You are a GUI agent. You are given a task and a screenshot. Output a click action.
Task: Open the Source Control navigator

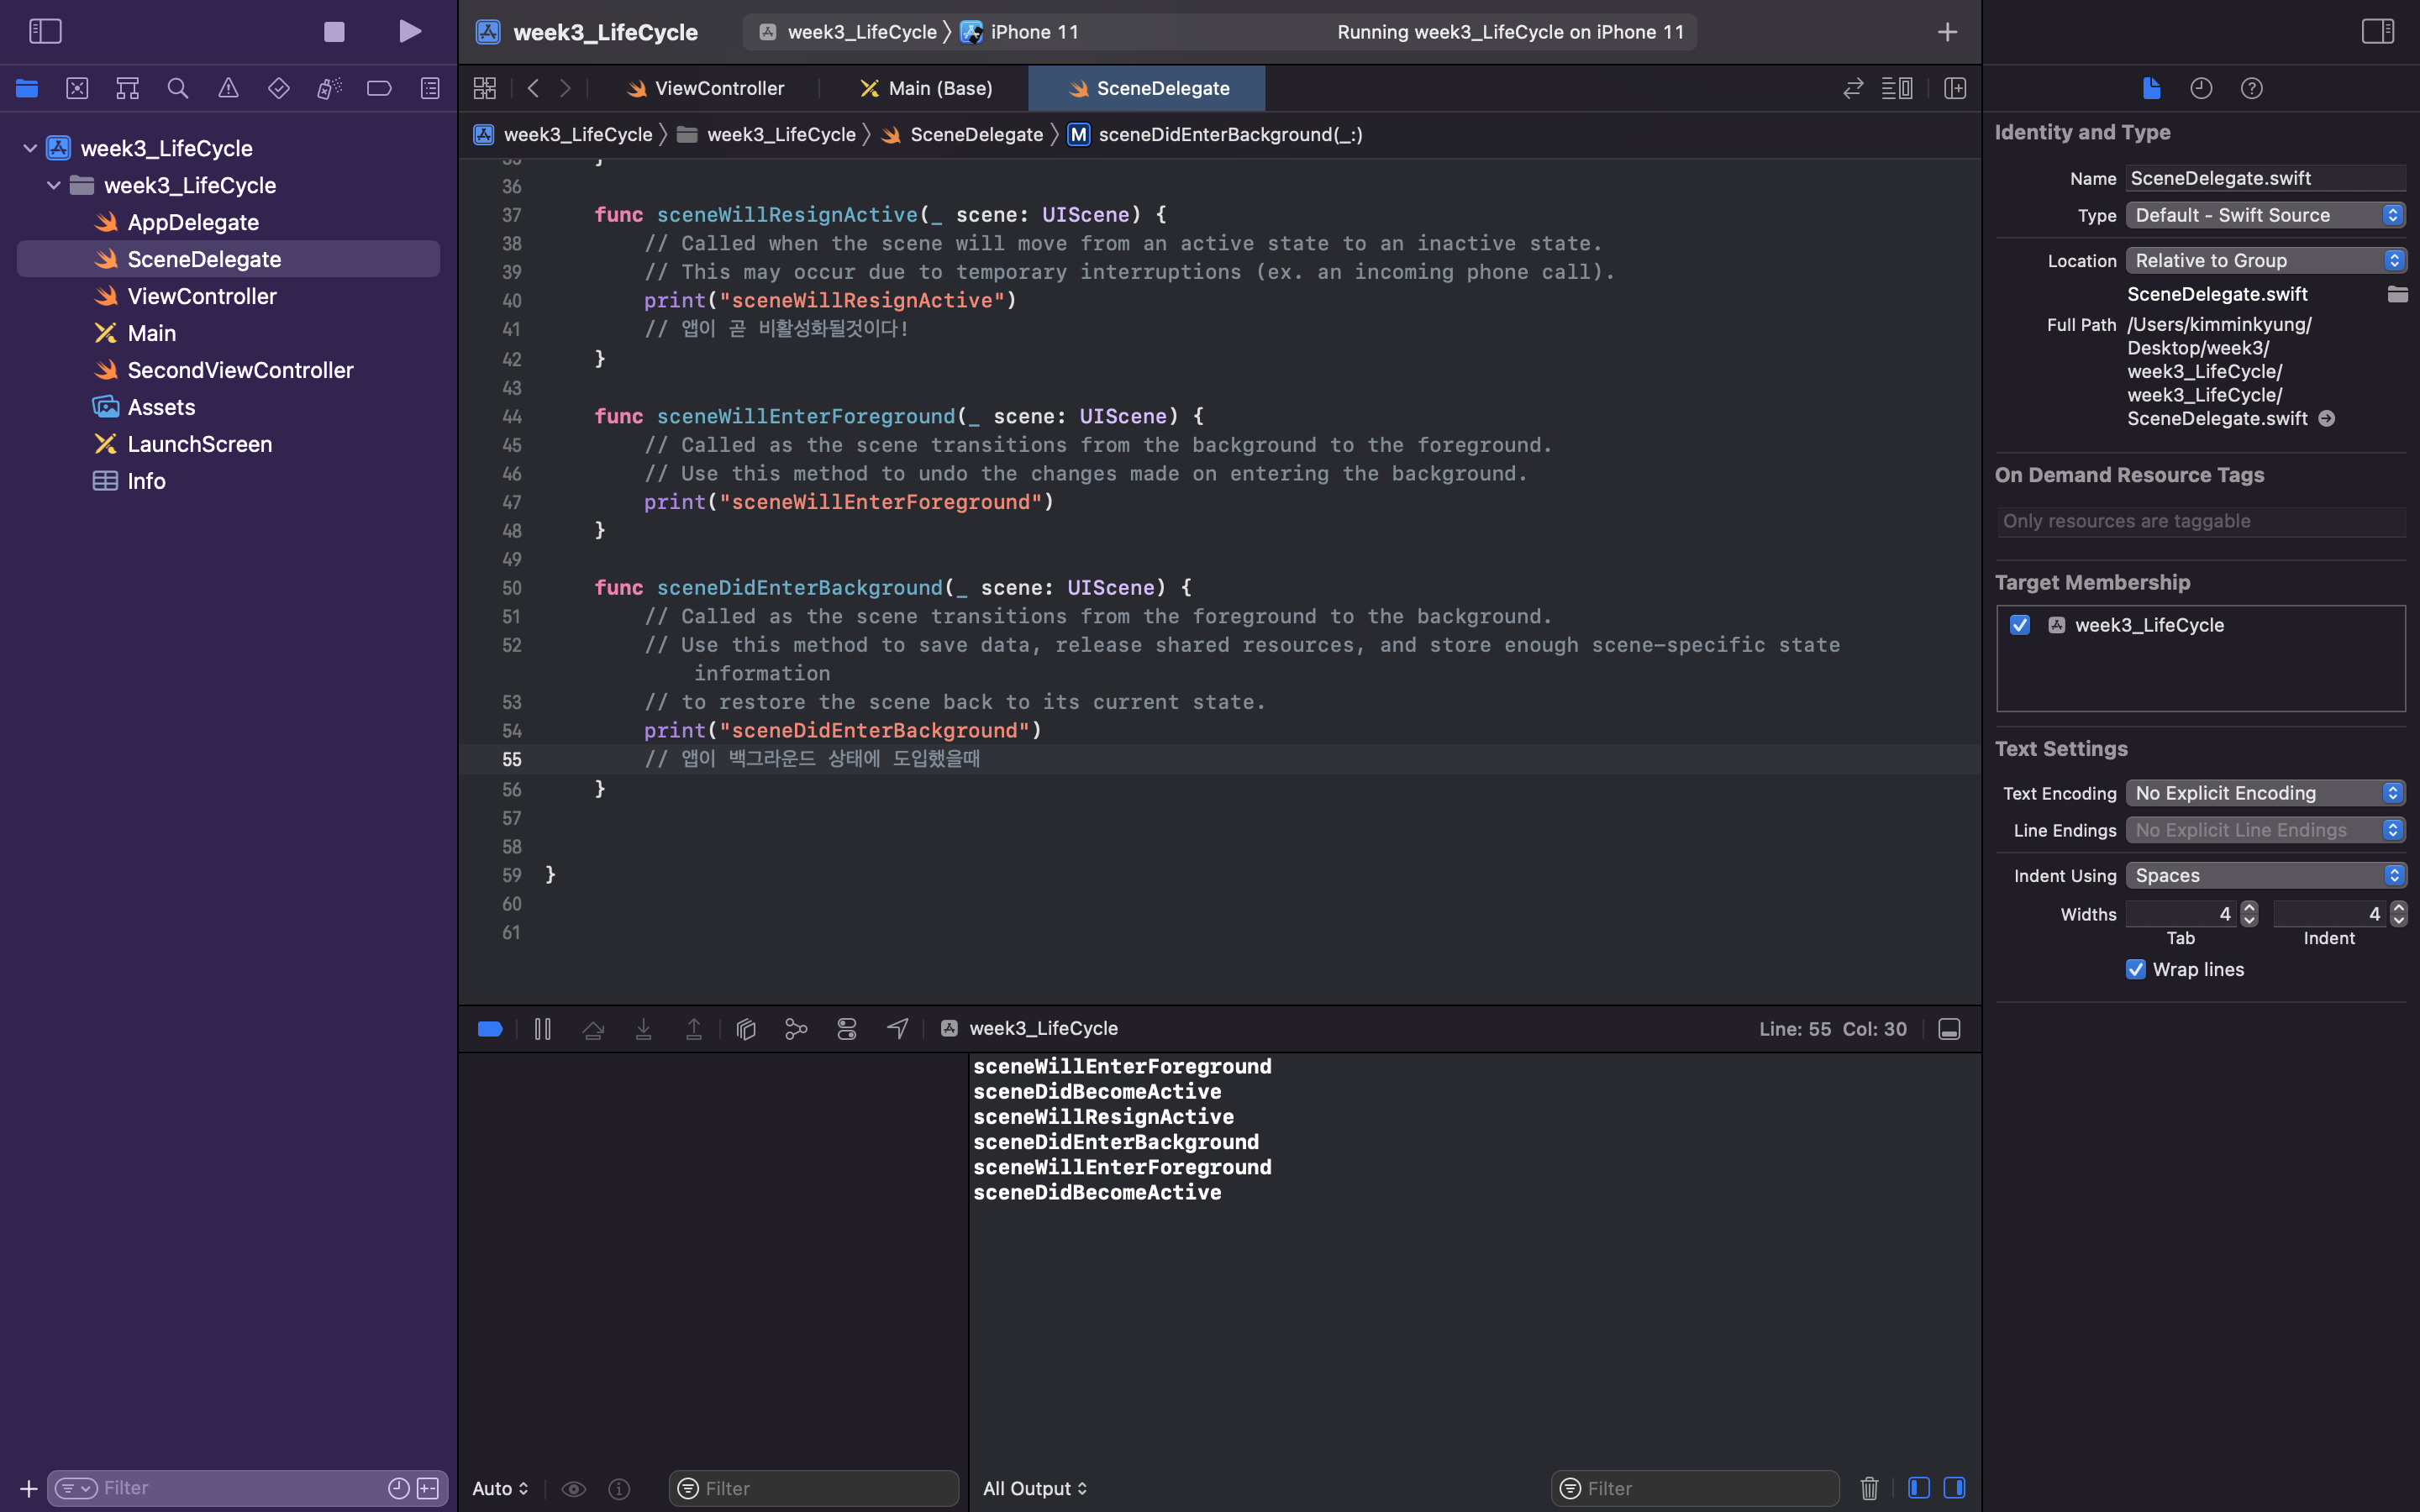click(77, 88)
